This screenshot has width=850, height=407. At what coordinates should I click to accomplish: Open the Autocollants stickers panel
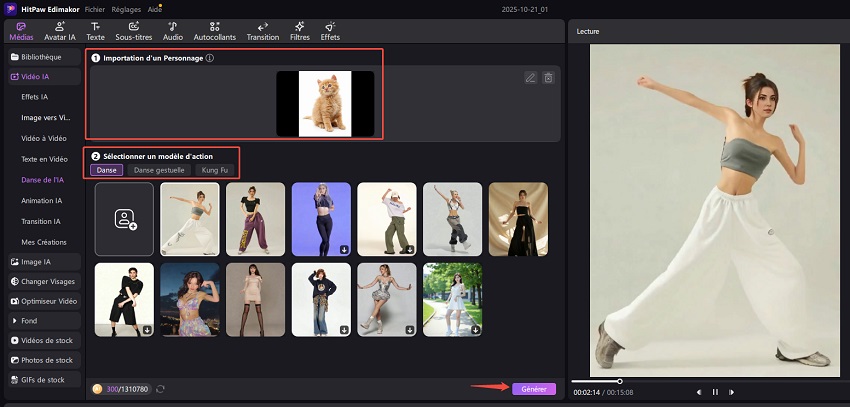pos(215,30)
